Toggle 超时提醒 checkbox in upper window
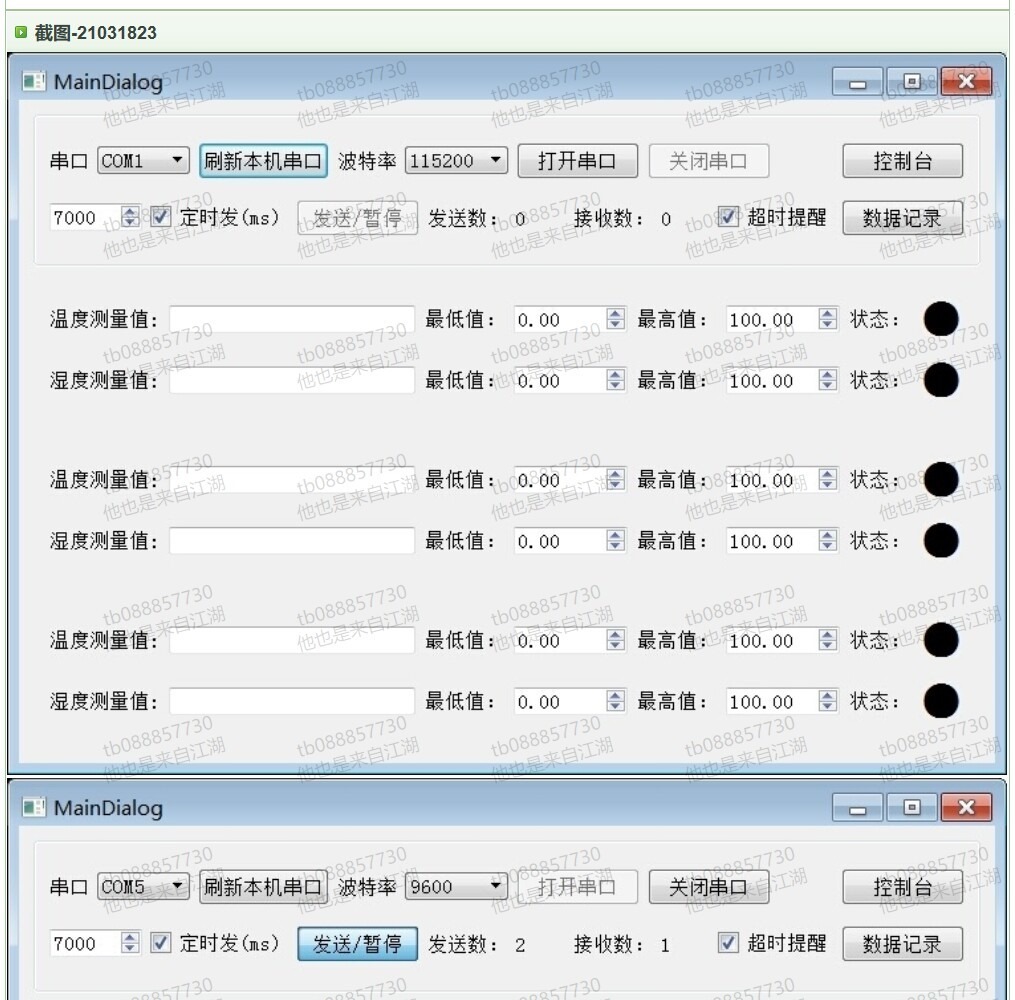Image resolution: width=1015 pixels, height=1000 pixels. [x=728, y=217]
